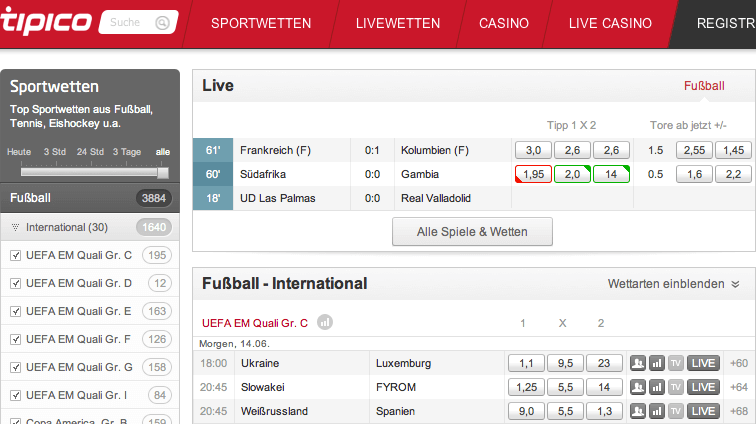Select odds 1,95 for Südafrika
Screen dimensions: 756x424
(533, 174)
